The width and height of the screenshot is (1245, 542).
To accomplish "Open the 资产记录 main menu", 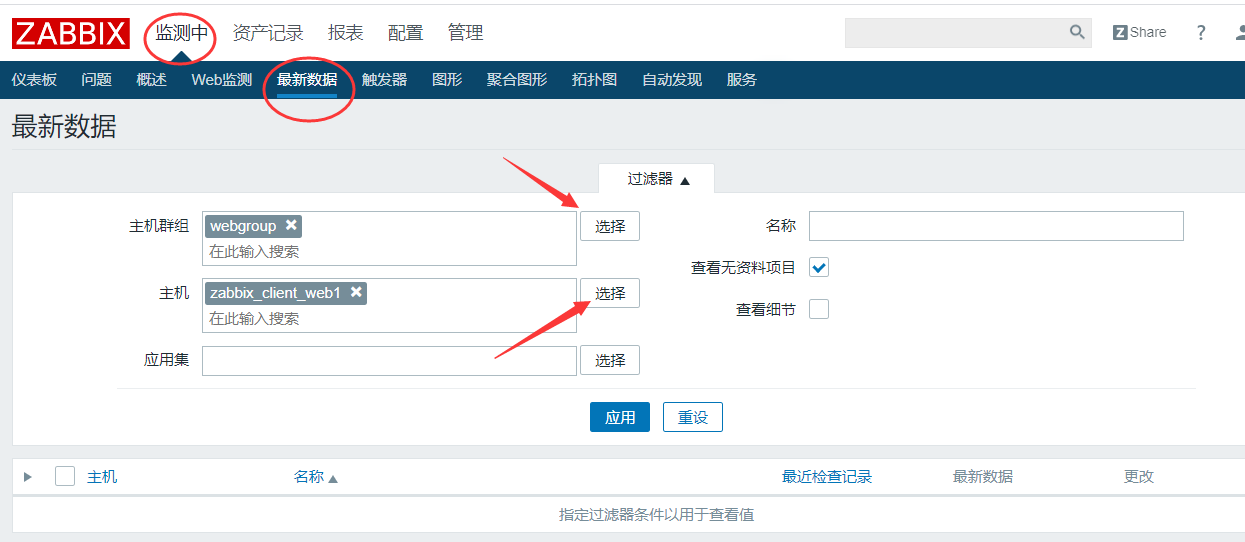I will (268, 33).
